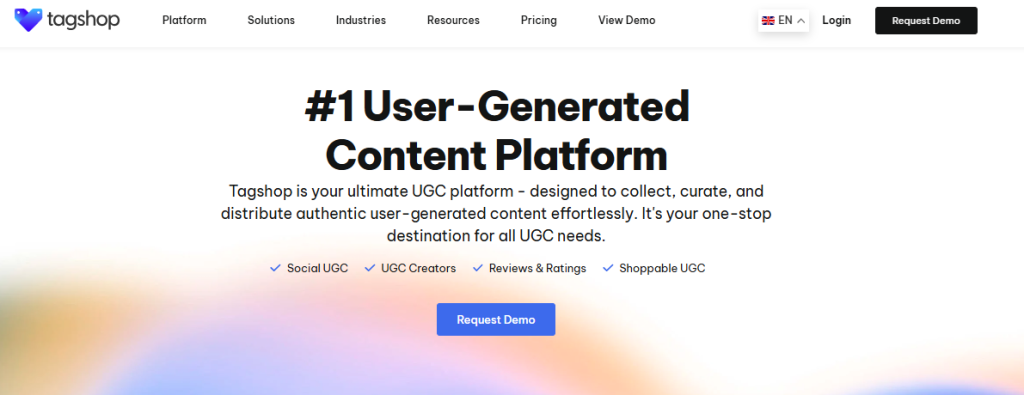Click the Social UGC checkmark icon
The width and height of the screenshot is (1024, 395).
[x=275, y=268]
